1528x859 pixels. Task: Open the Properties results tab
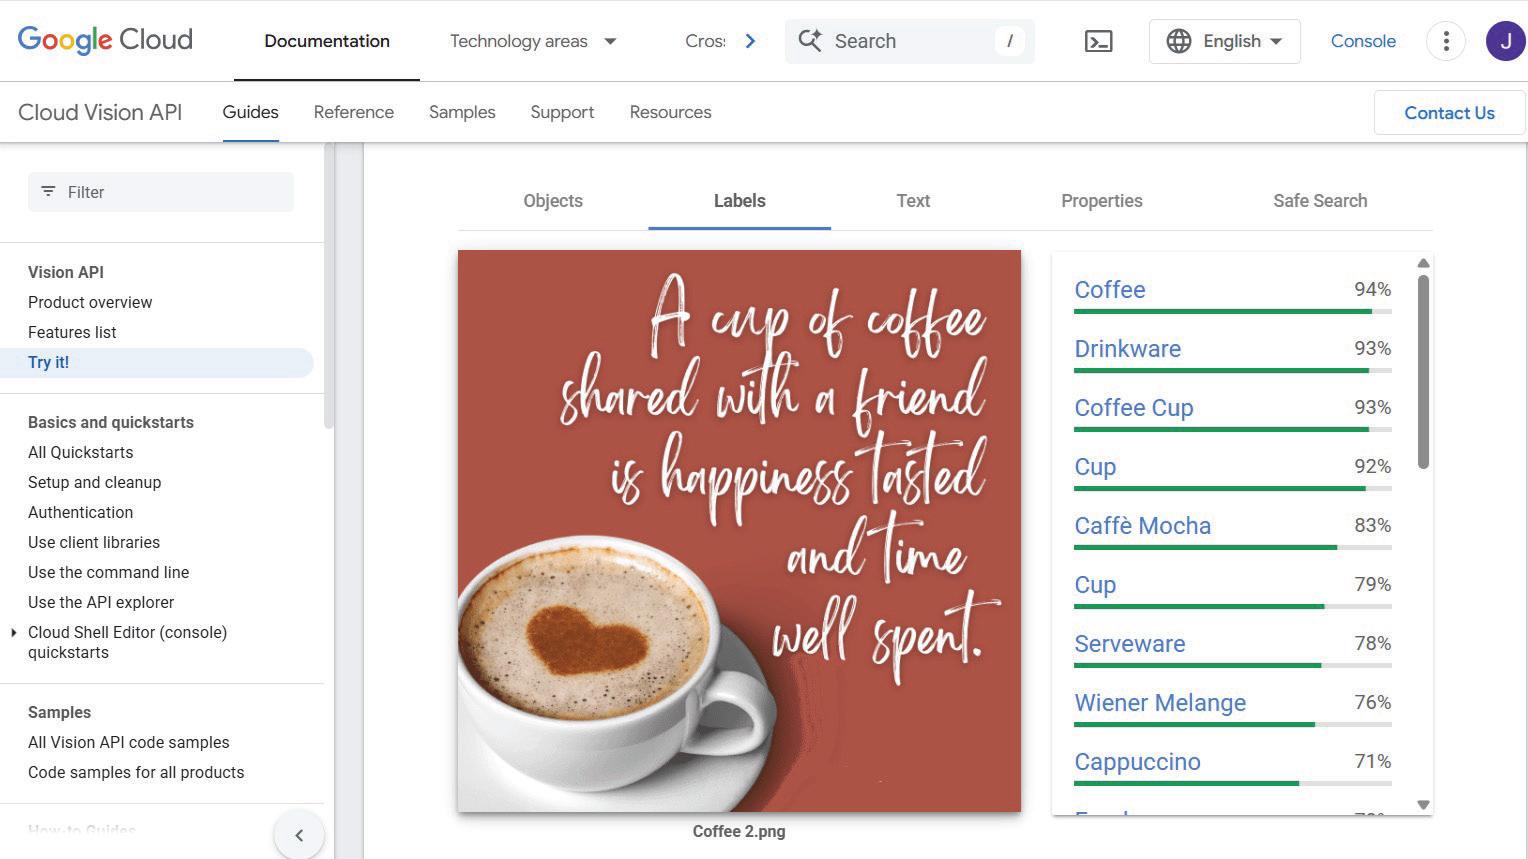point(1102,201)
